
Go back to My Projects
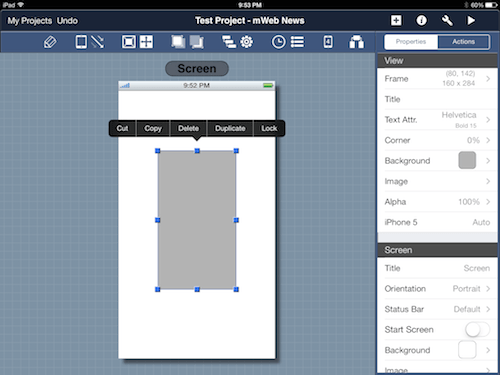pyautogui.click(x=30, y=21)
